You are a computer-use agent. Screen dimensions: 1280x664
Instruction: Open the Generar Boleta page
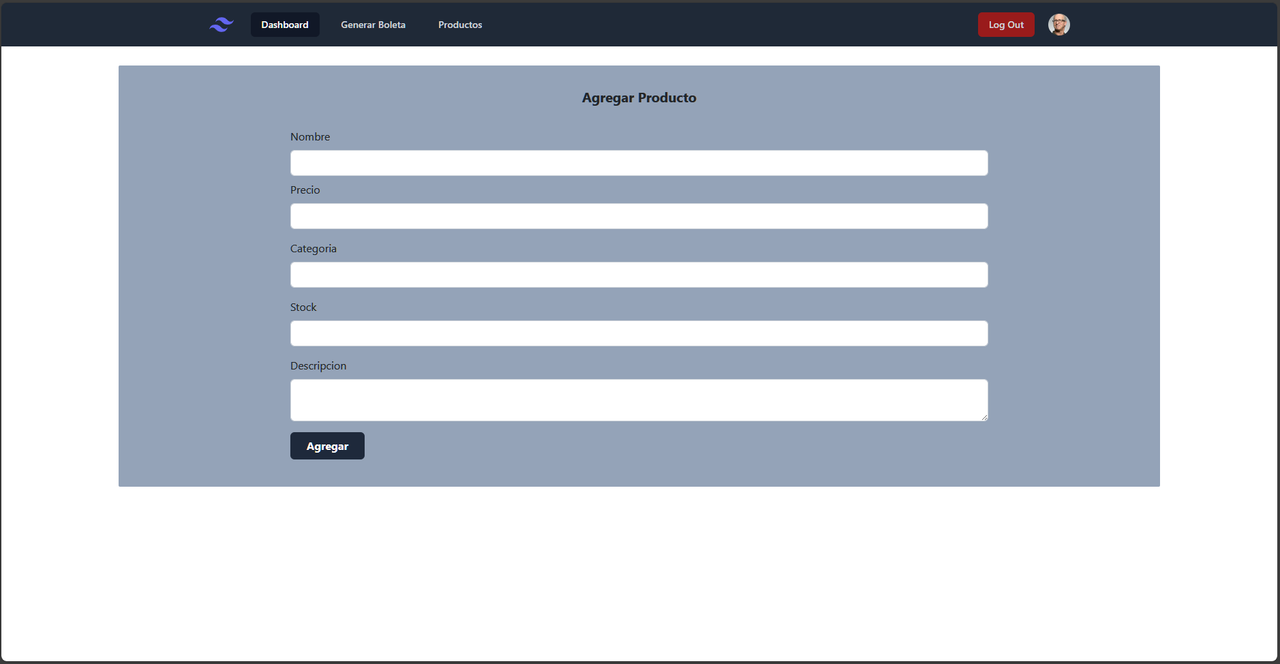click(373, 24)
